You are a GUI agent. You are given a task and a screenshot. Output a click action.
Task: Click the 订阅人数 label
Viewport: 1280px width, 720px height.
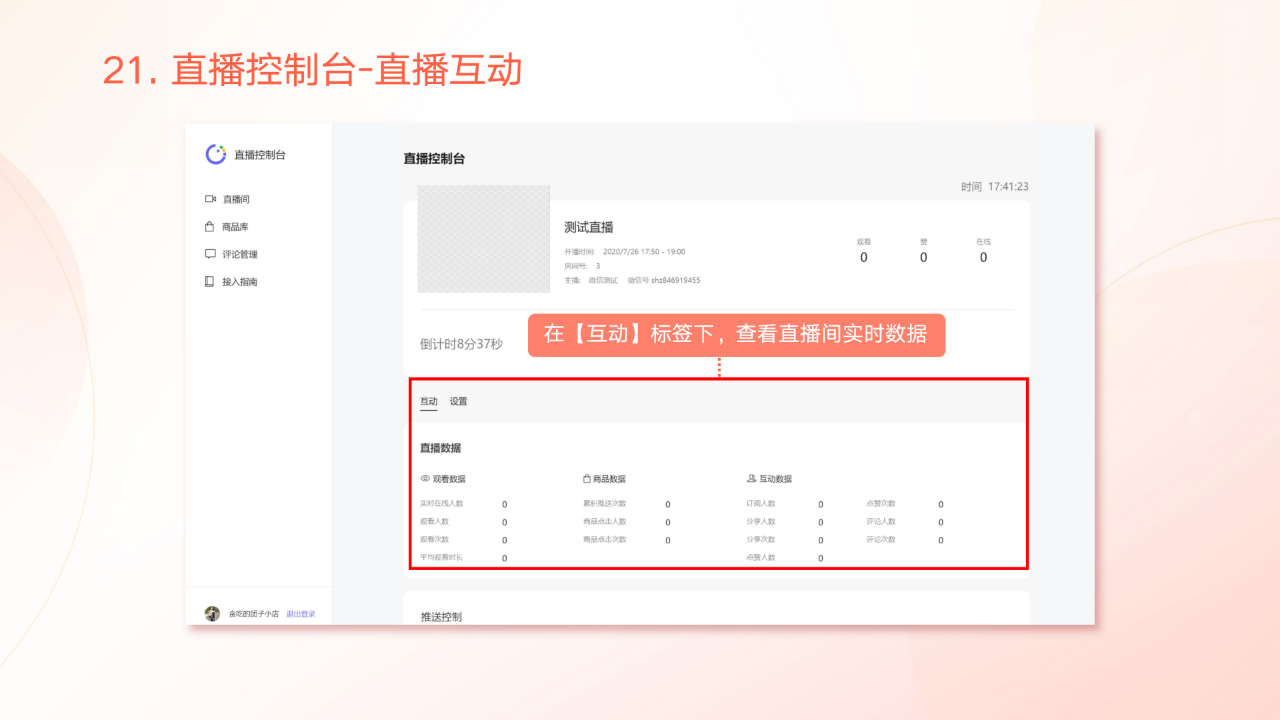click(x=761, y=504)
